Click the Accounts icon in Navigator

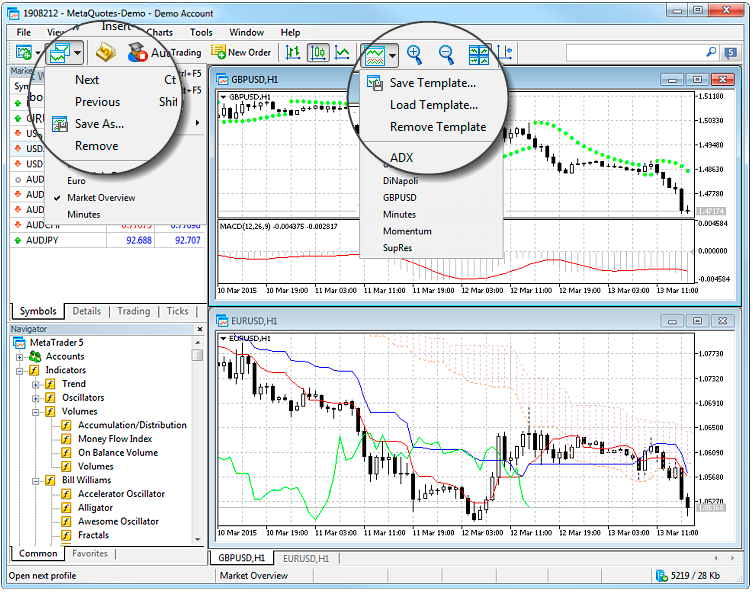pos(35,357)
